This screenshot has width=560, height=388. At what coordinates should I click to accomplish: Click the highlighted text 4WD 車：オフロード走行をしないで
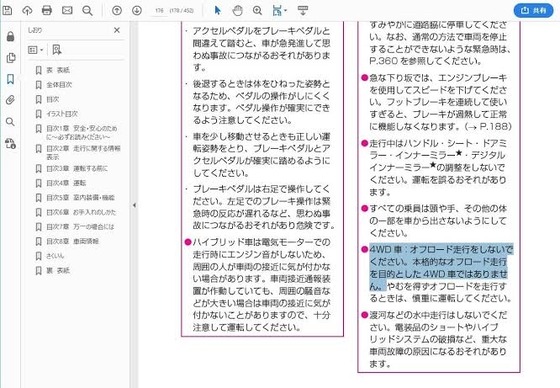click(441, 249)
